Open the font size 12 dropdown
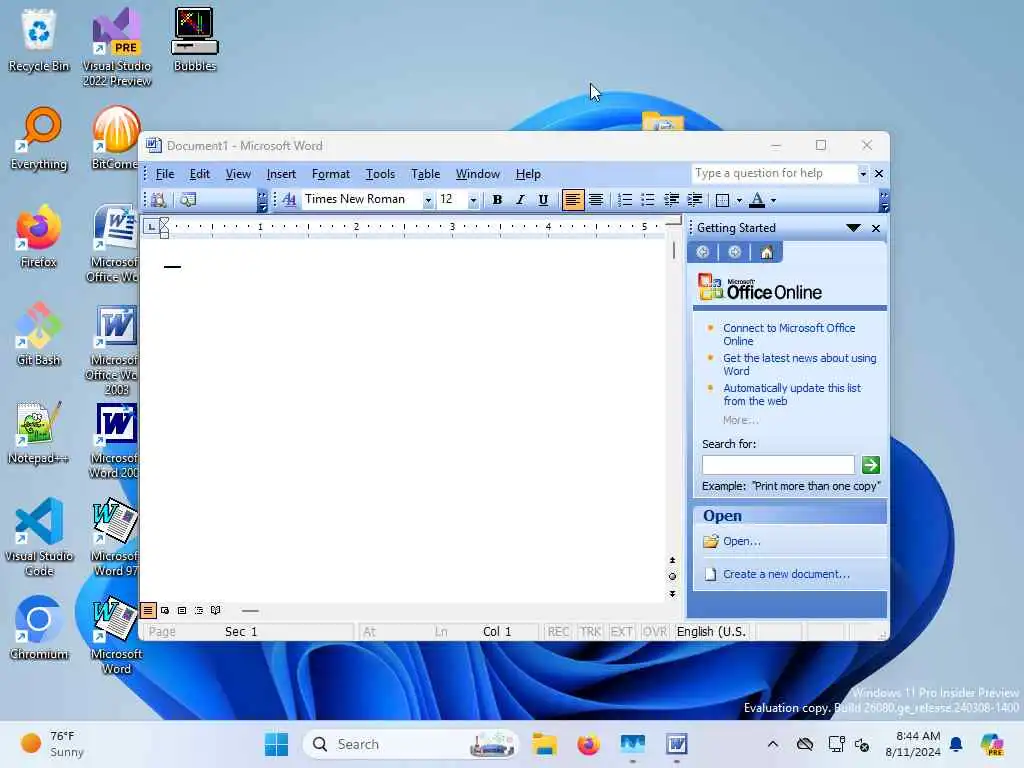Screen dimensions: 1024x768 point(473,200)
